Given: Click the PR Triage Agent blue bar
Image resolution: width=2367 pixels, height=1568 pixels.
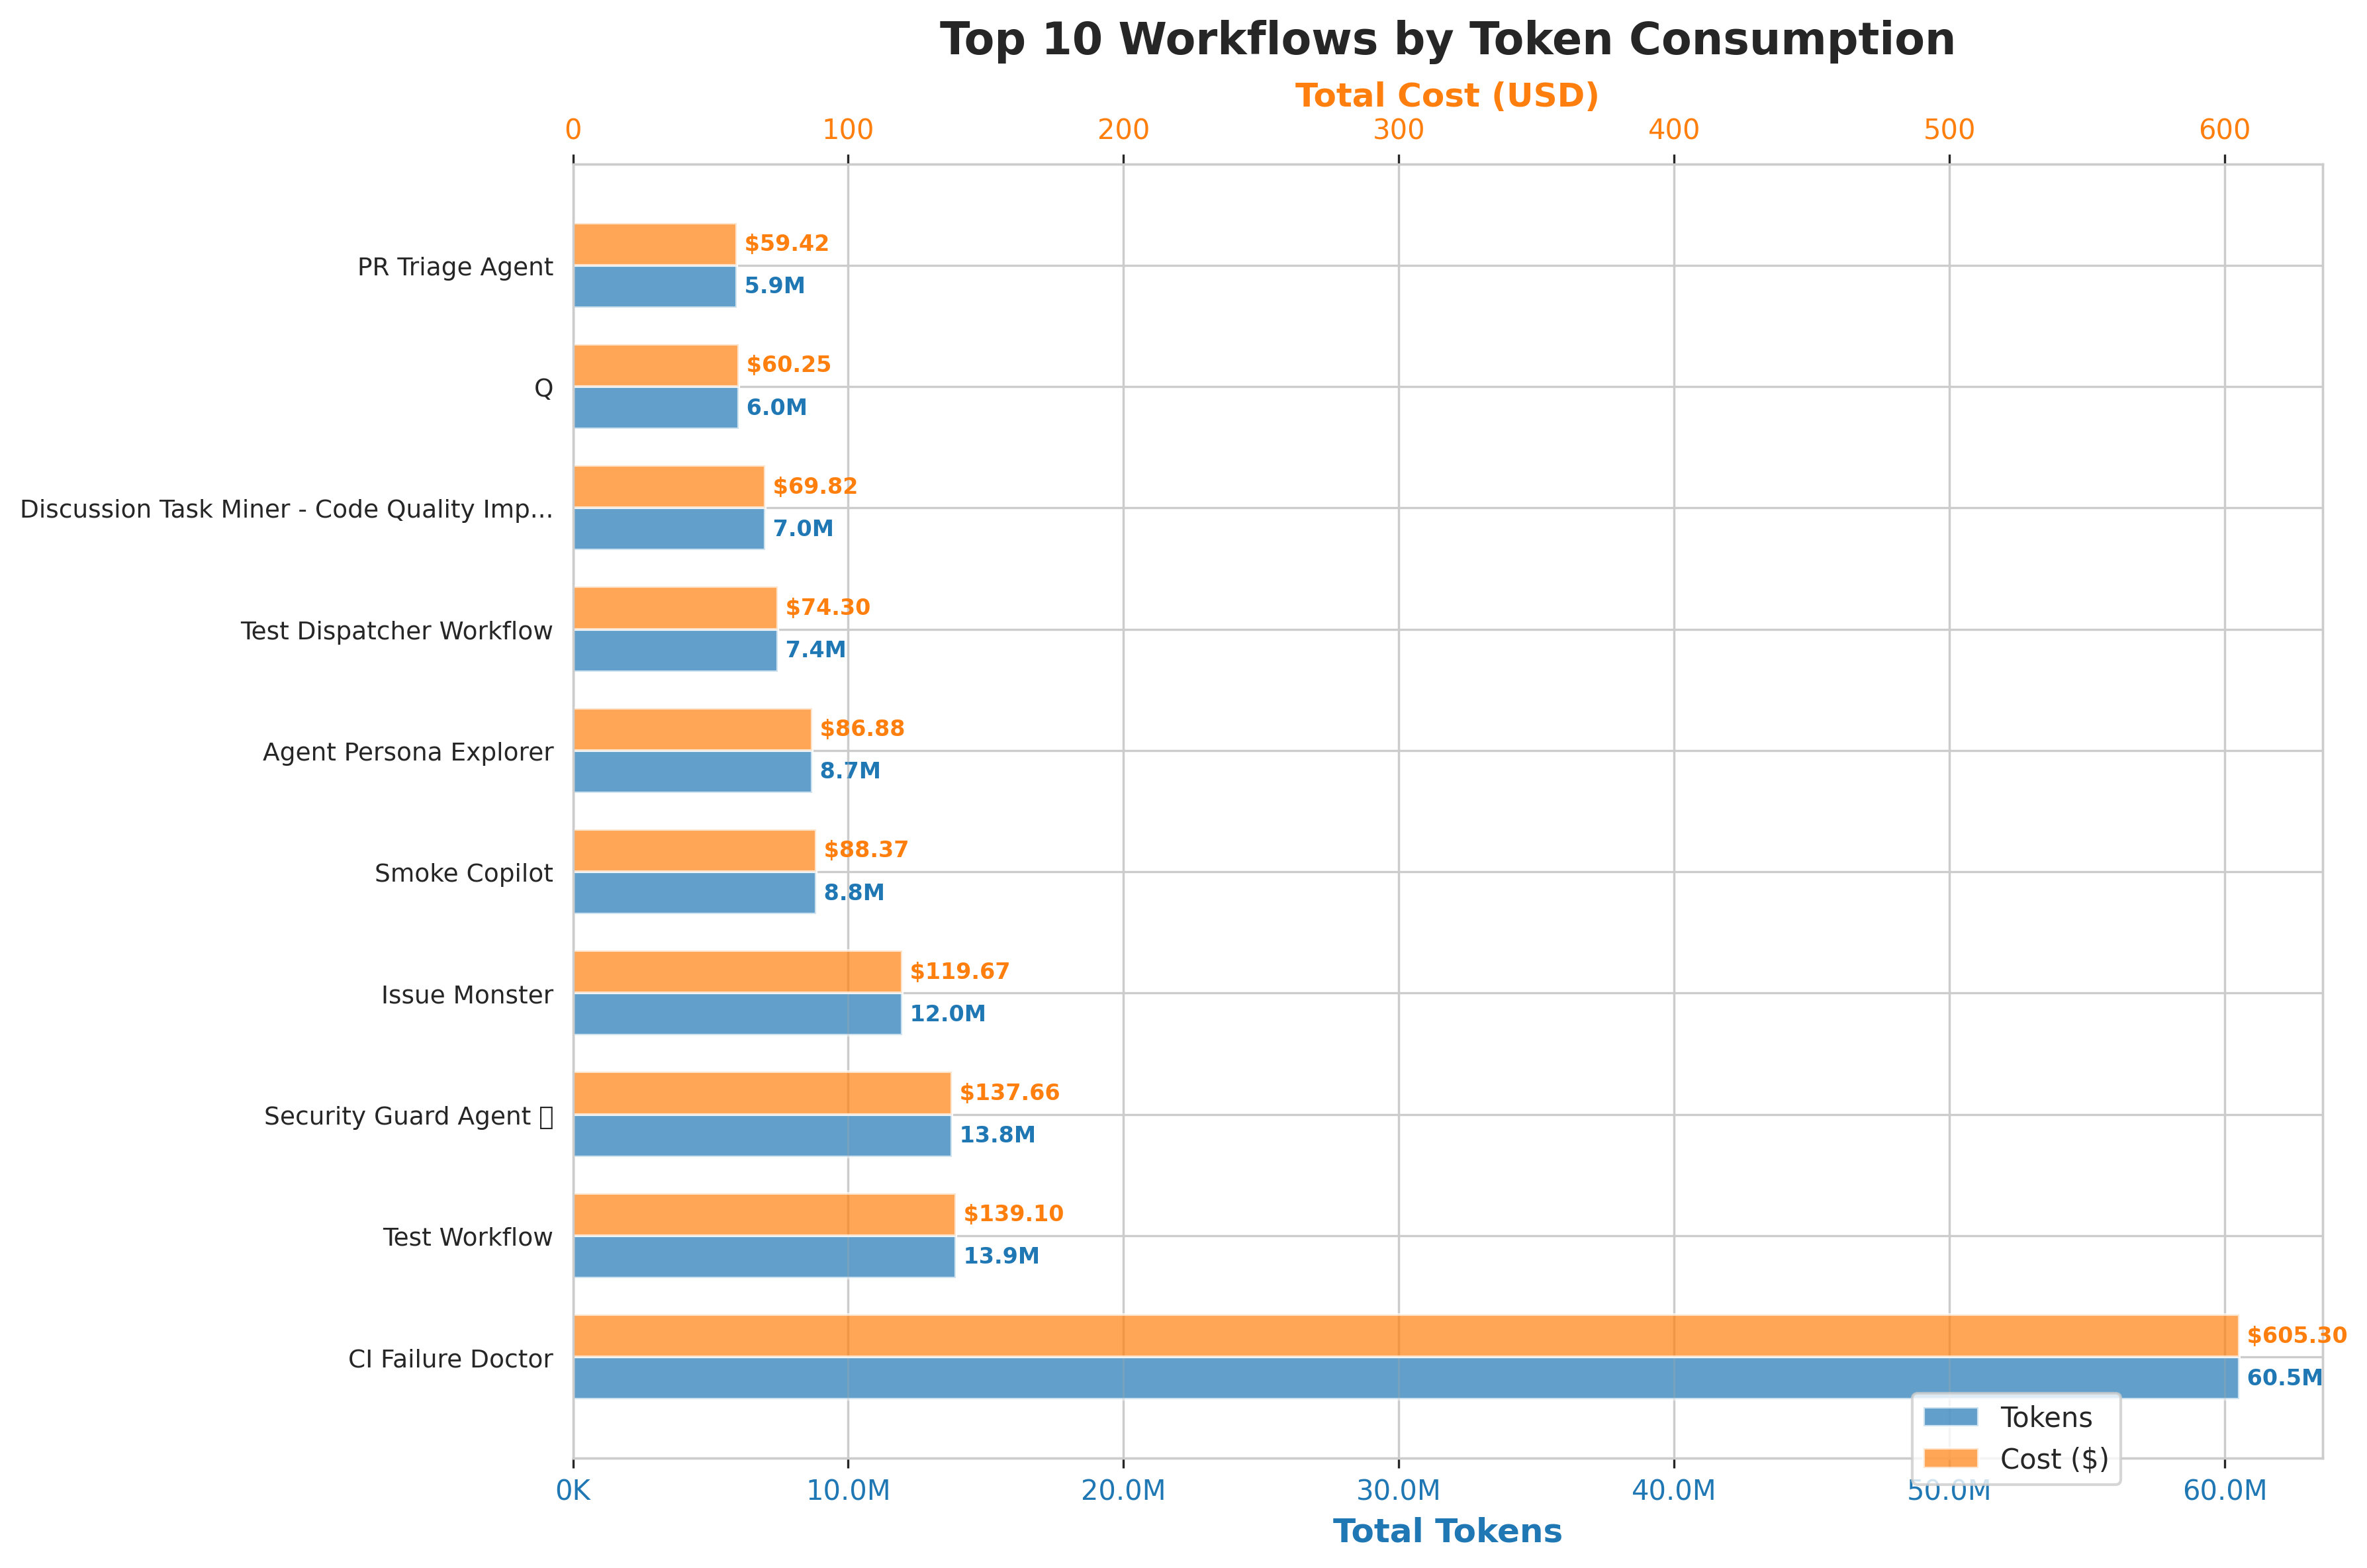Looking at the screenshot, I should tap(654, 286).
